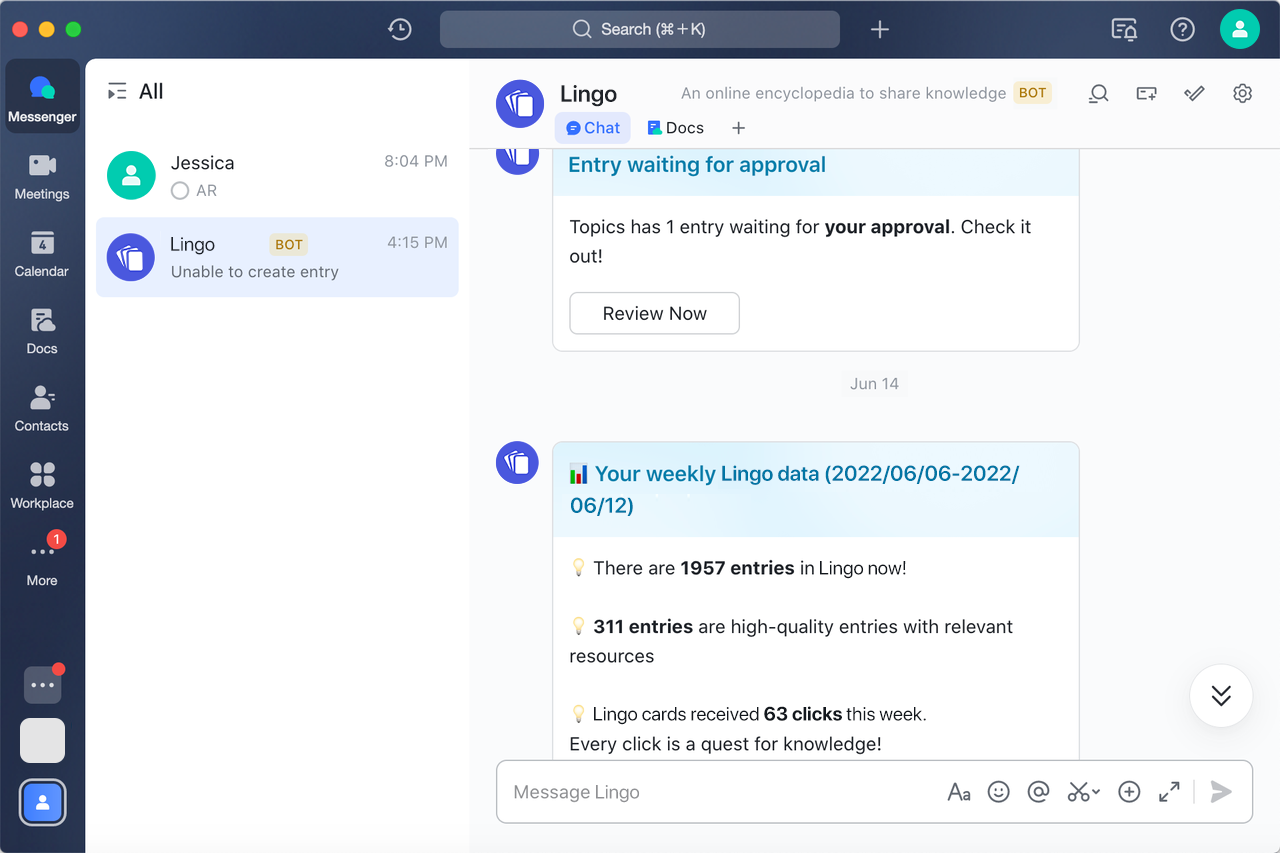Click the history clock icon
1280x853 pixels.
[400, 29]
